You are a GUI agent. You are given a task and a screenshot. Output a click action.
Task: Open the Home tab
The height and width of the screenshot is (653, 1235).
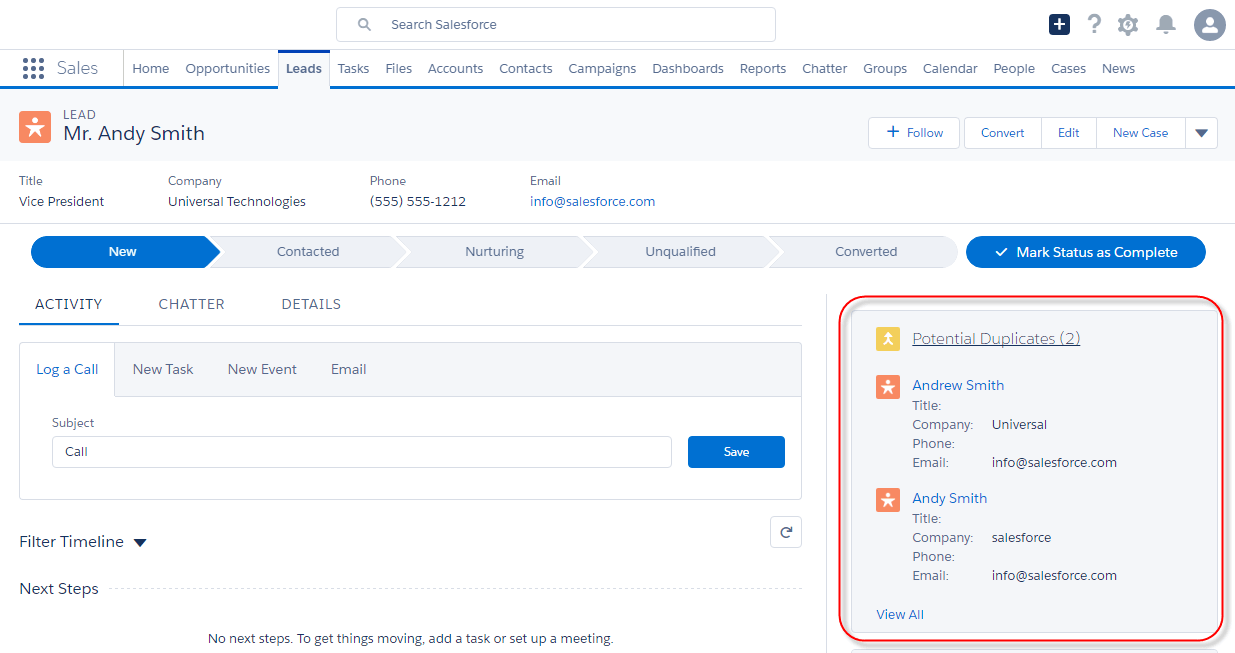click(x=151, y=68)
